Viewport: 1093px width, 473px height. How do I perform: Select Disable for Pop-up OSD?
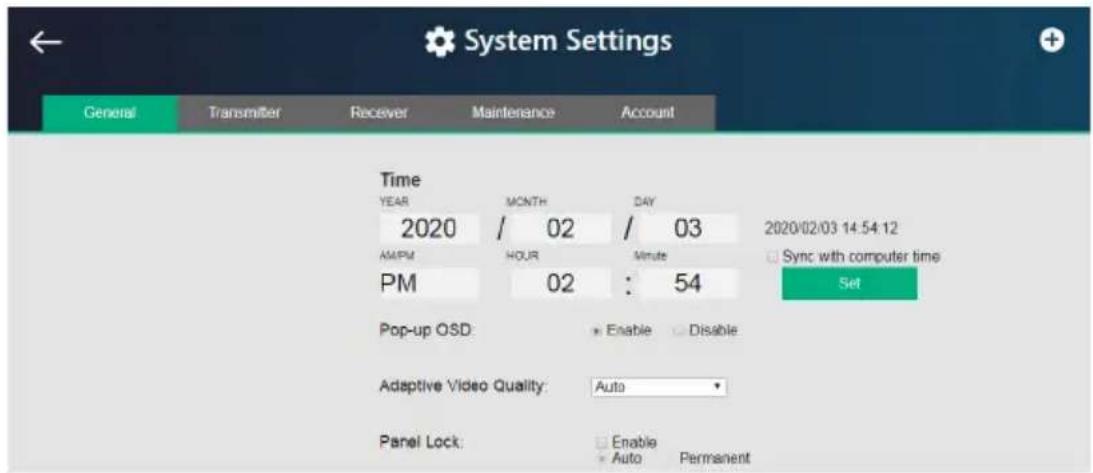[x=678, y=332]
